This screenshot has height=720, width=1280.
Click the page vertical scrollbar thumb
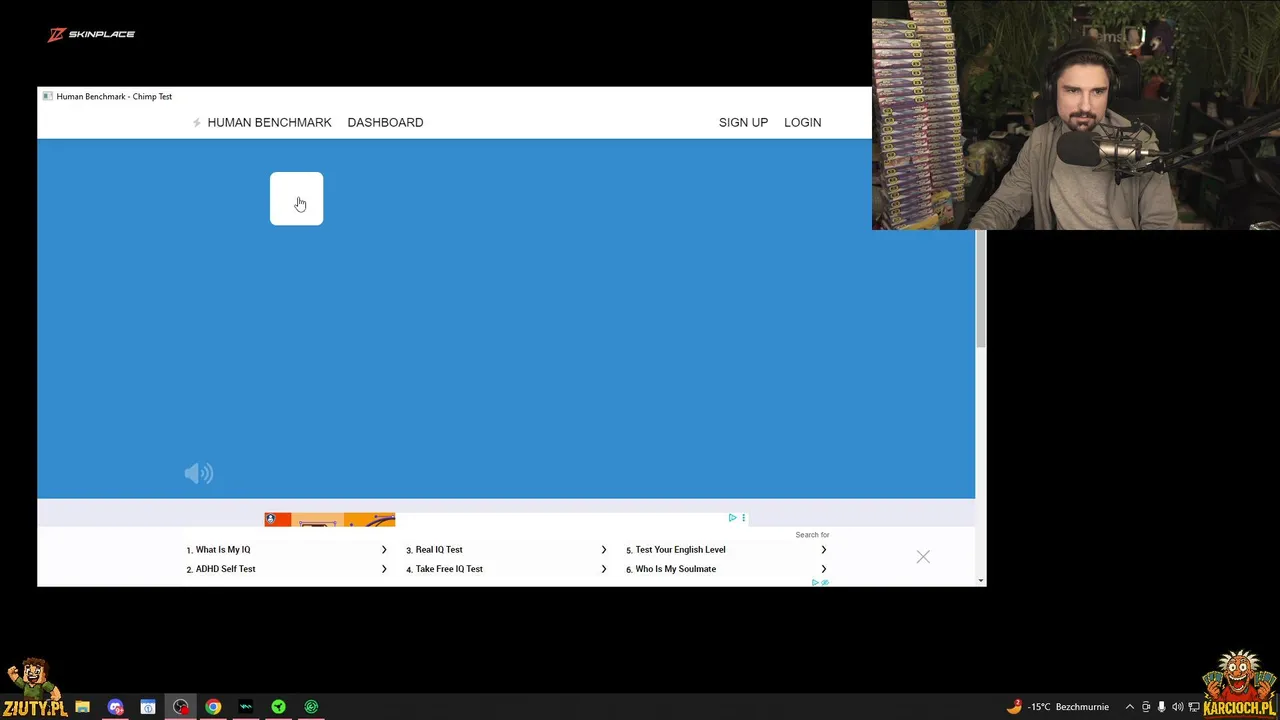tap(981, 290)
